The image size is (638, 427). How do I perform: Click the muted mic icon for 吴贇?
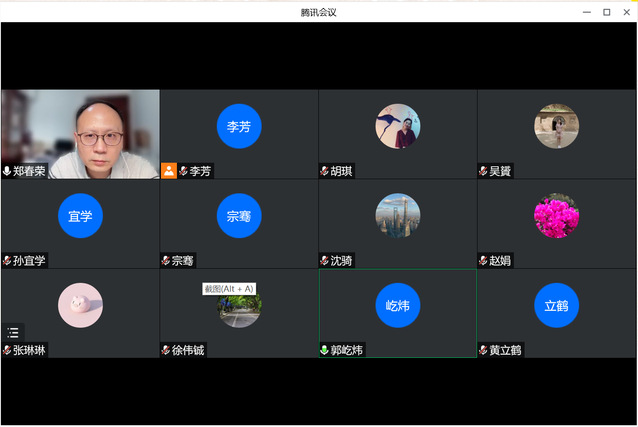(483, 171)
